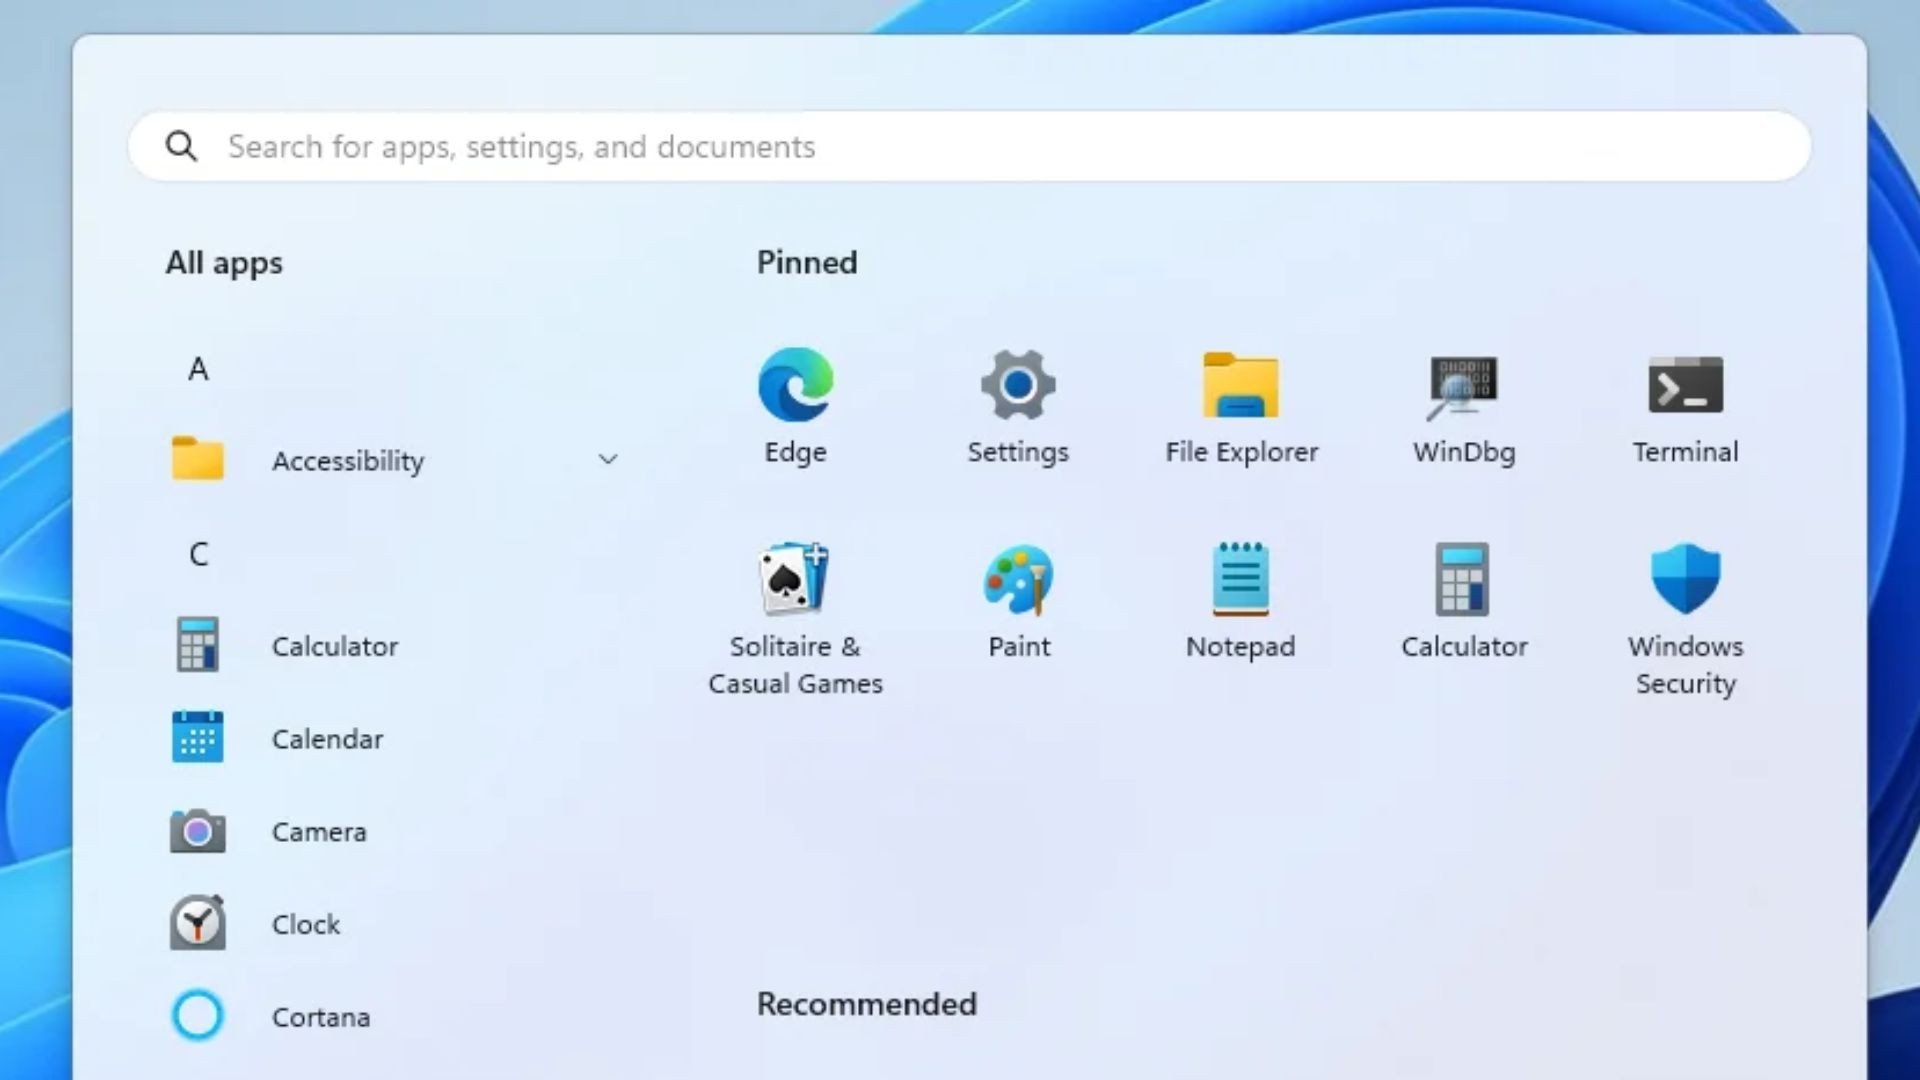Expand the Accessibility folder chevron
The image size is (1920, 1080).
click(608, 459)
